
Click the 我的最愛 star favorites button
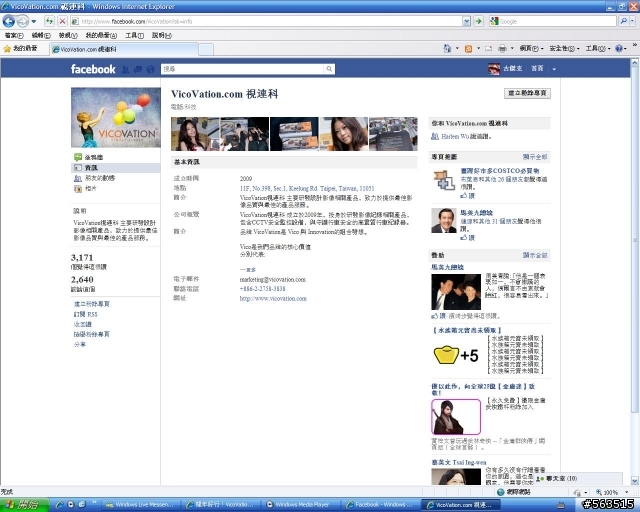pos(20,49)
